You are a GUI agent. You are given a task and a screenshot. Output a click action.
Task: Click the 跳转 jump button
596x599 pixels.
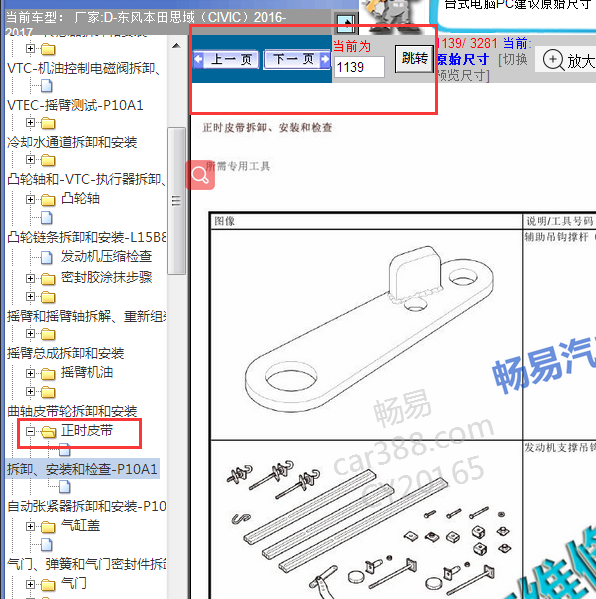coord(415,59)
